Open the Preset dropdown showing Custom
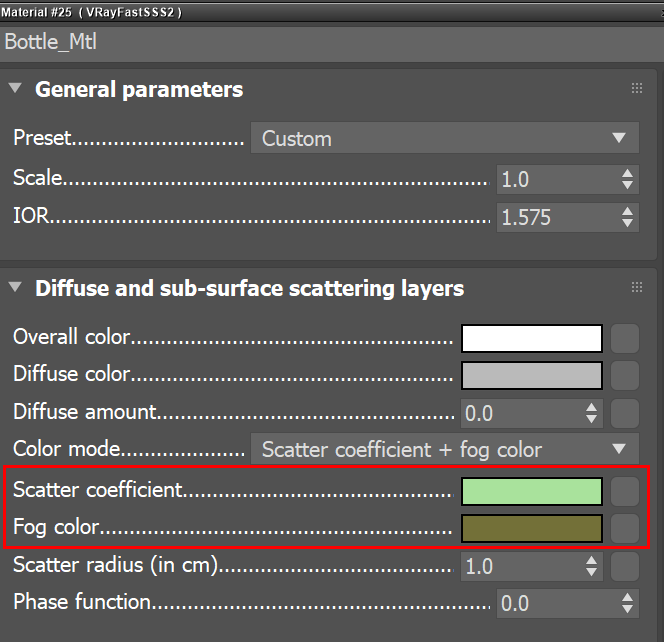Viewport: 664px width, 642px height. click(444, 139)
